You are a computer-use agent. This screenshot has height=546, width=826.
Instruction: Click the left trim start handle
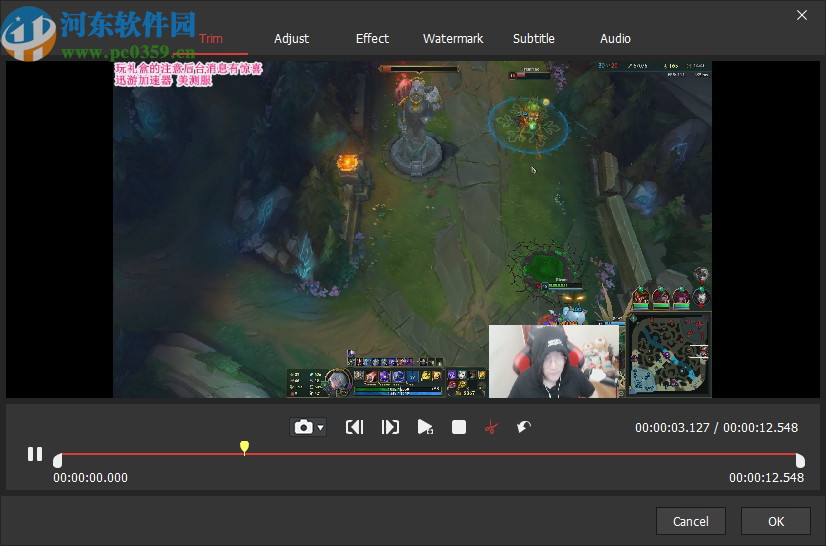point(57,461)
